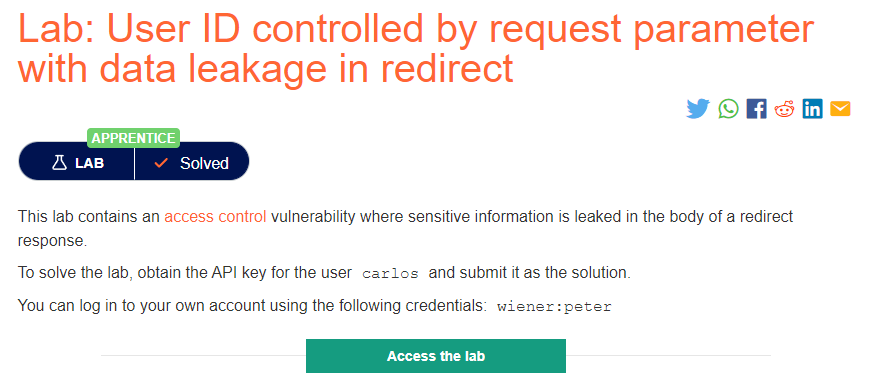Viewport: 876px width, 384px height.
Task: Click the lab description paragraph
Action: [406, 229]
